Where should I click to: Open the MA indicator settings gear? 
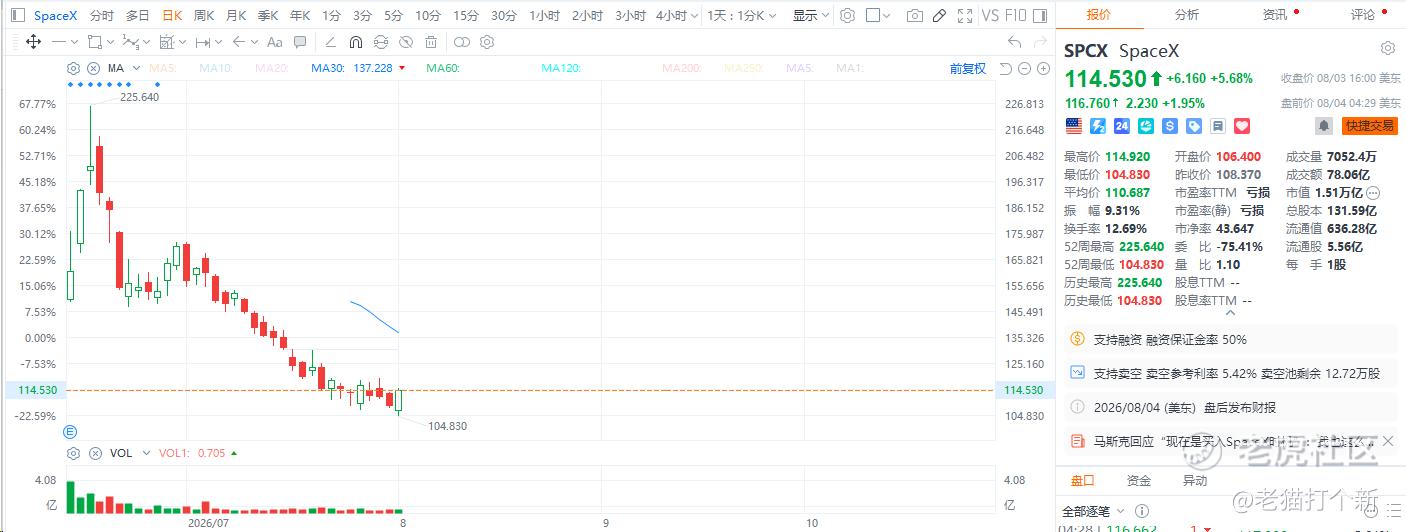tap(73, 68)
